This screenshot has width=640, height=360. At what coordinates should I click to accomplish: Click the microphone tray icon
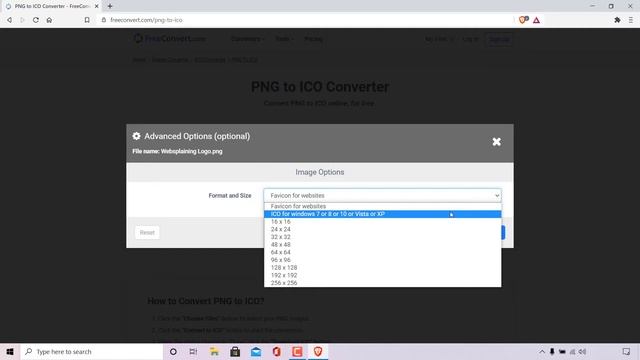(x=552, y=351)
